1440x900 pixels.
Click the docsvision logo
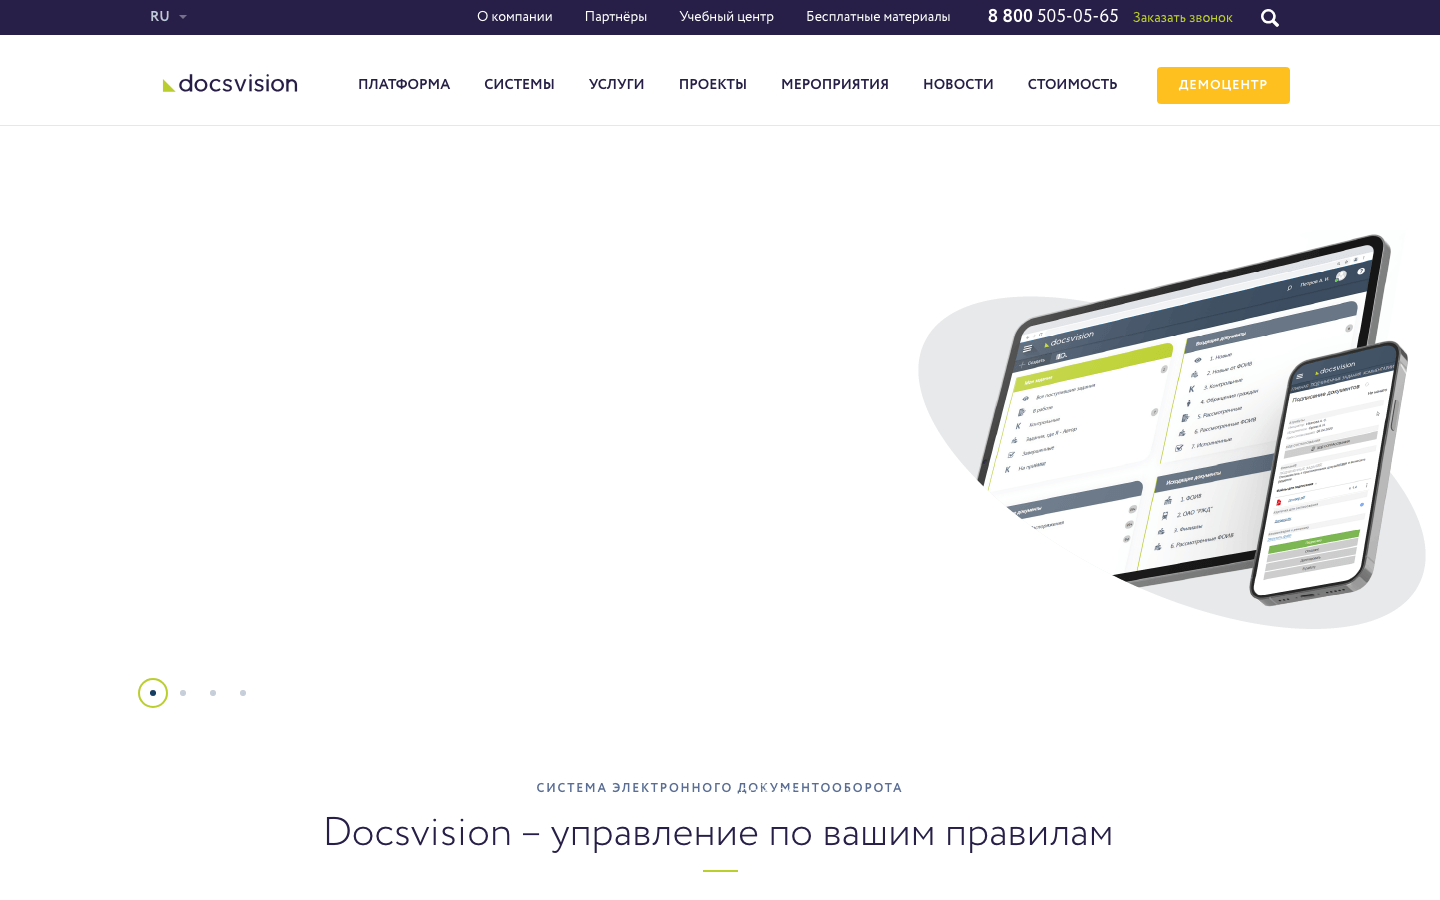[230, 84]
